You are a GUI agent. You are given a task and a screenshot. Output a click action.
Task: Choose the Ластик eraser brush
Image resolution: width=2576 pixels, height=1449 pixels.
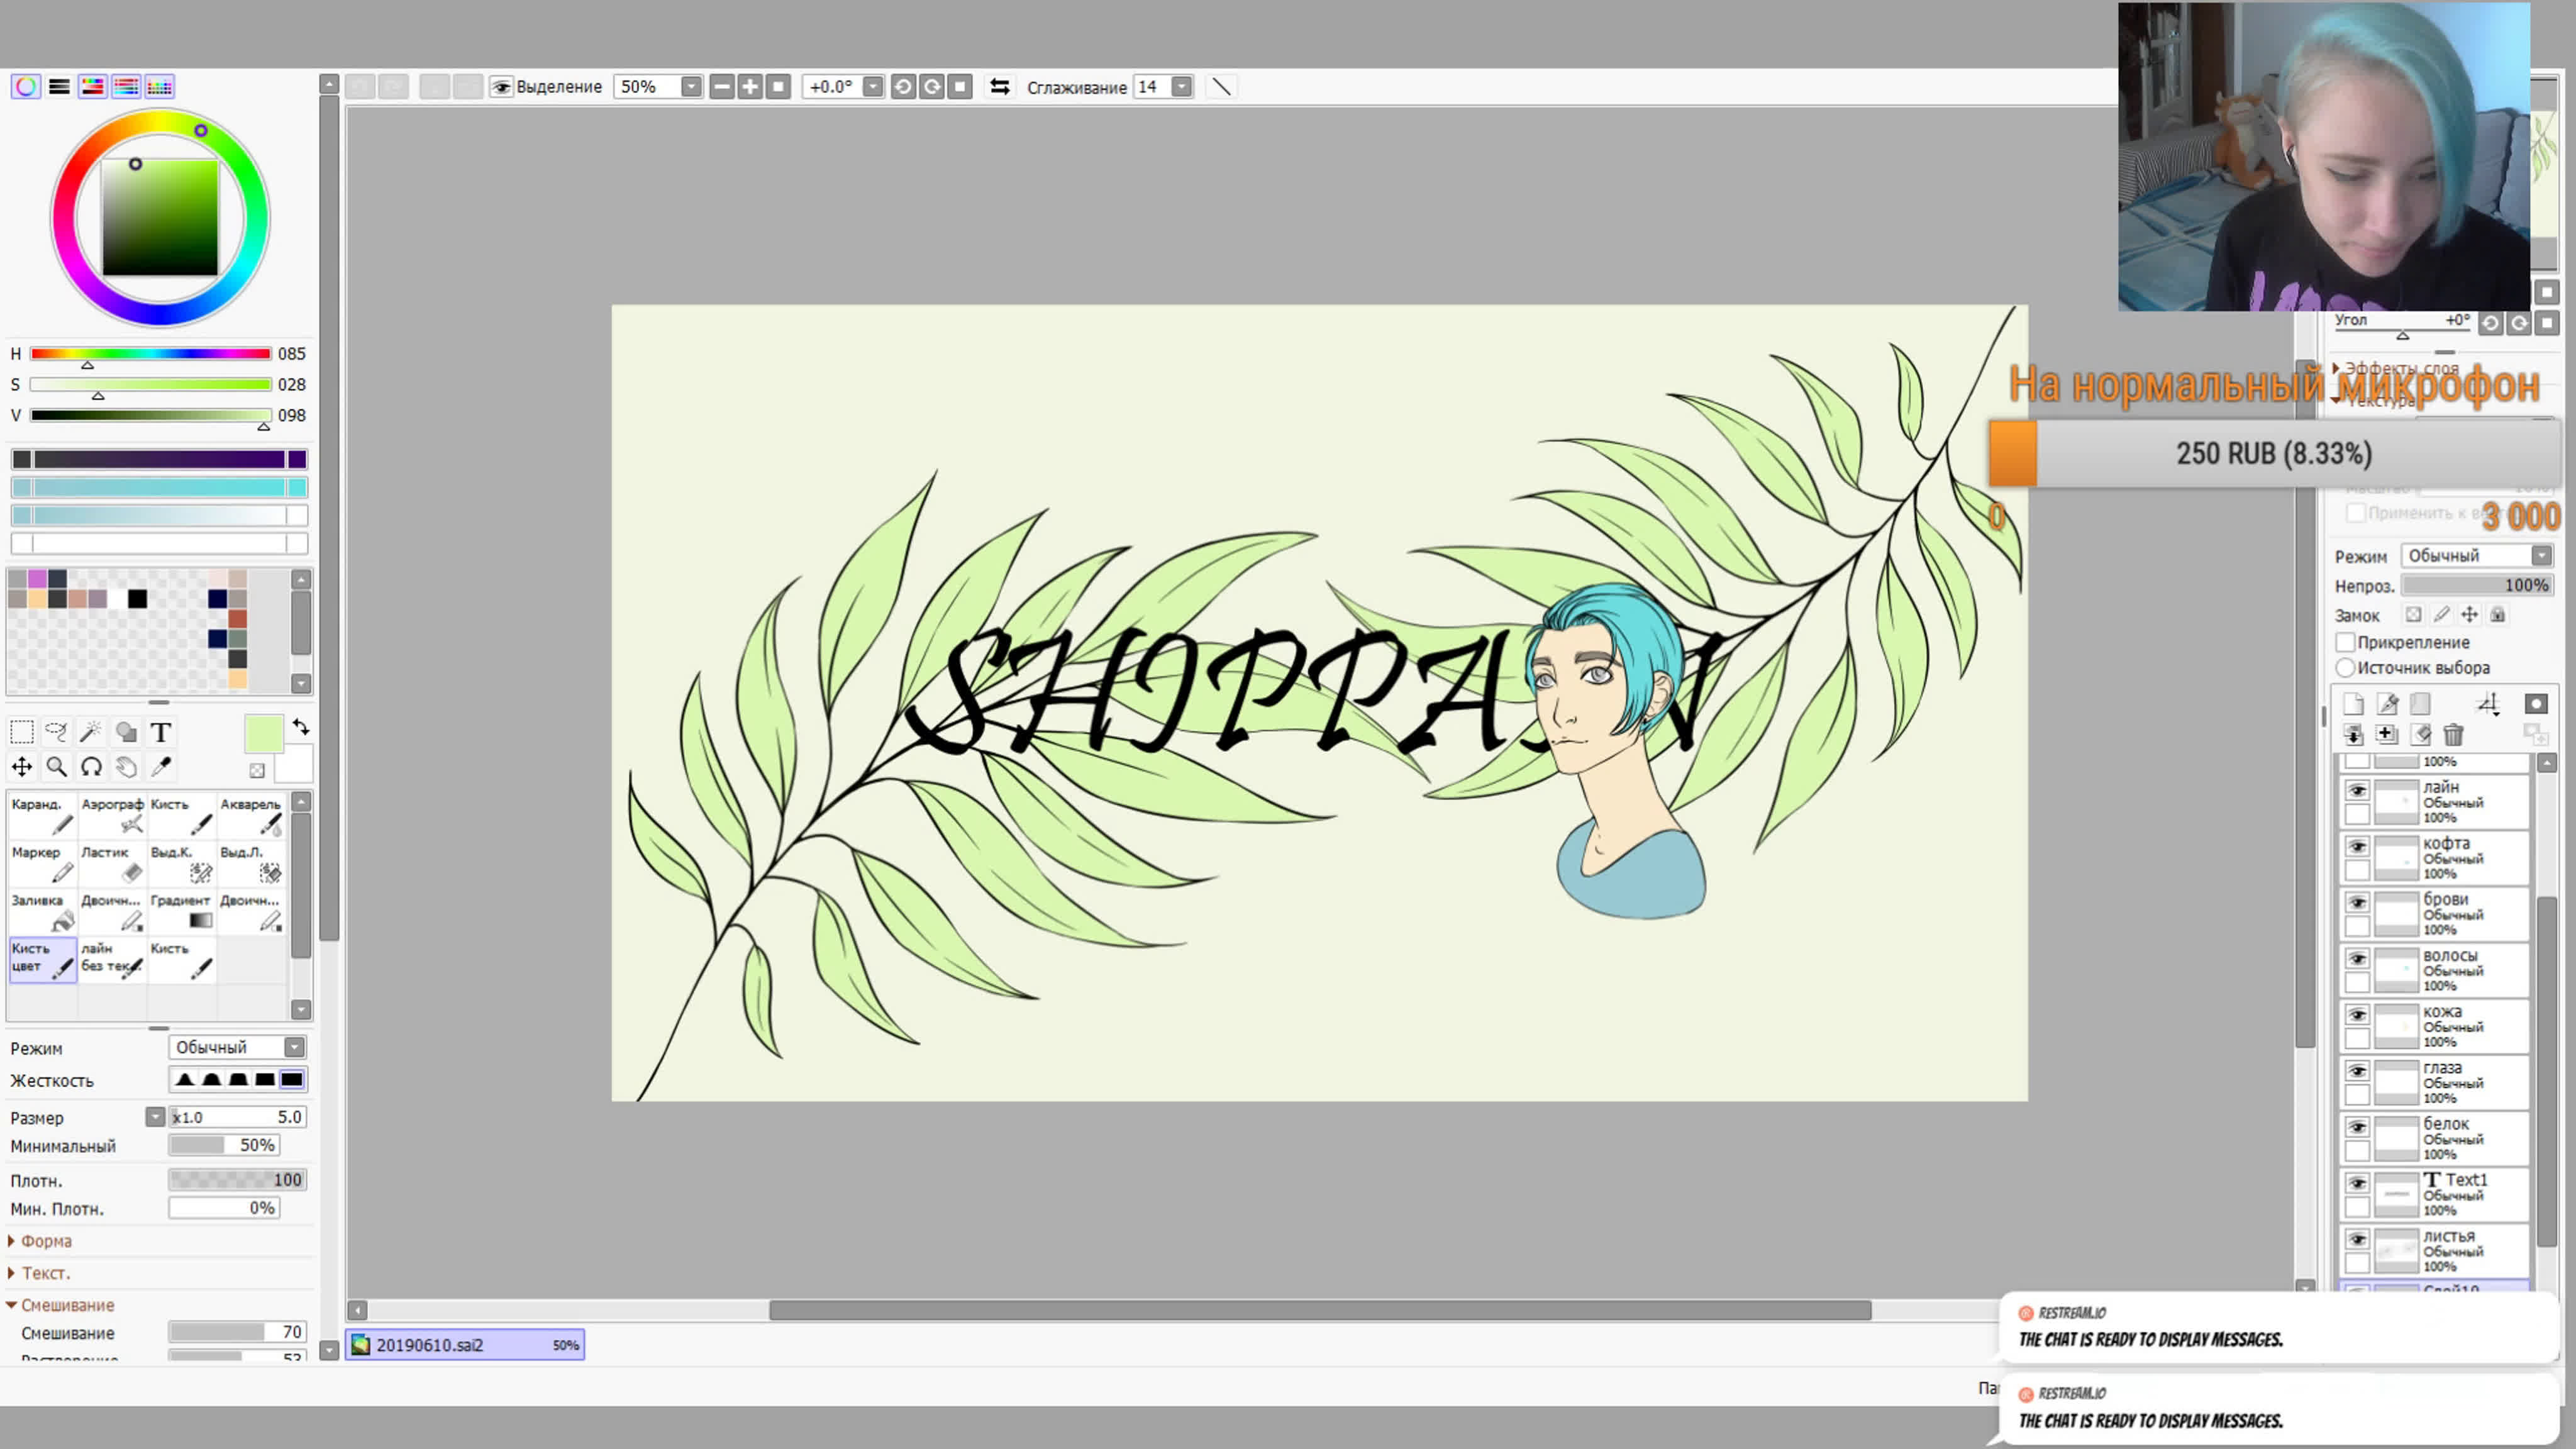[x=111, y=863]
